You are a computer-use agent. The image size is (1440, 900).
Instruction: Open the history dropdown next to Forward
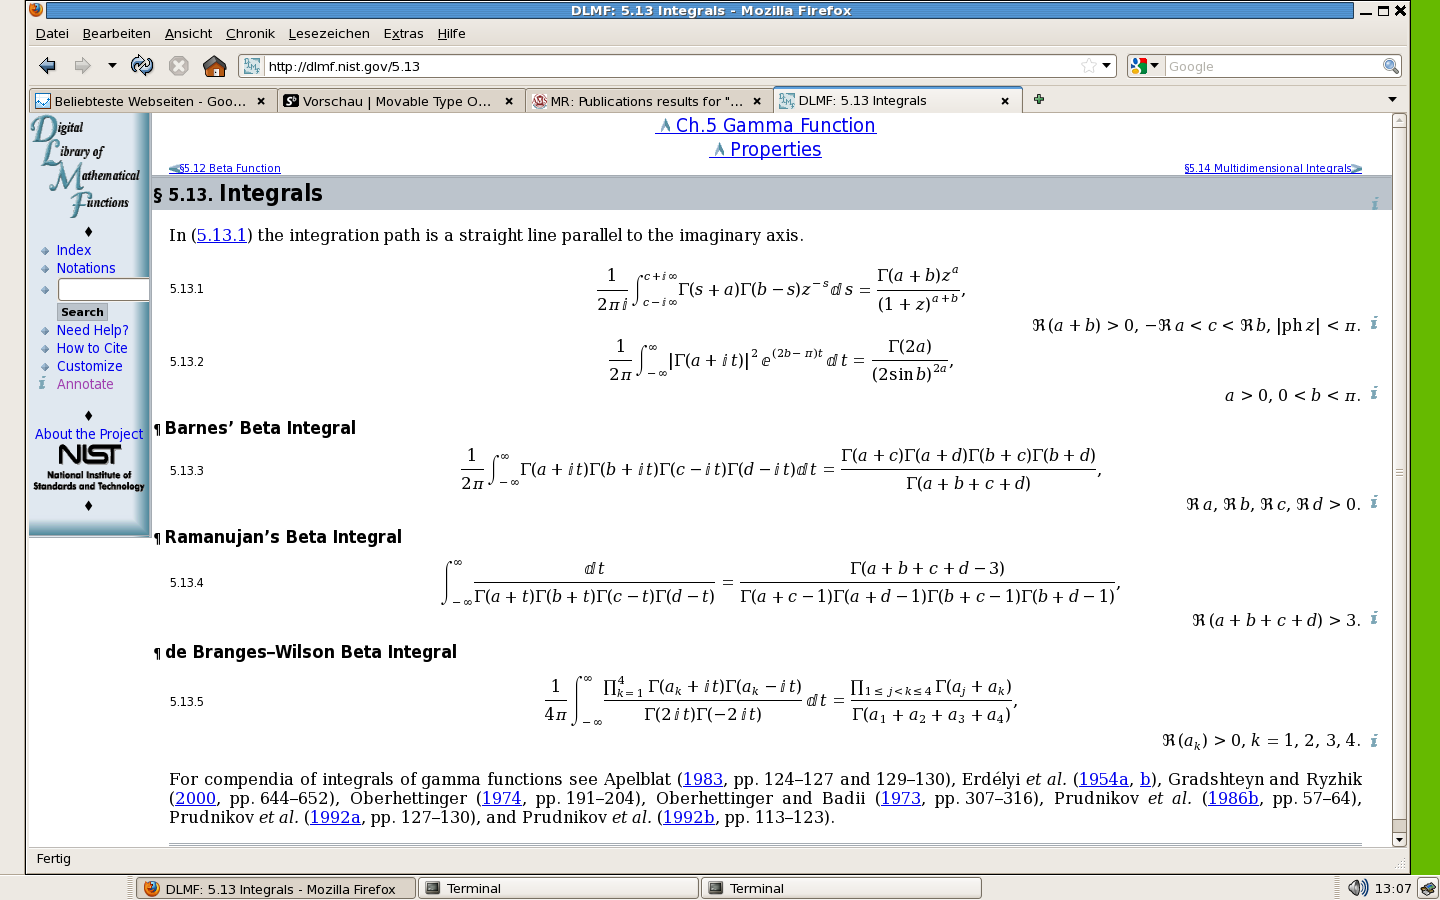(112, 66)
